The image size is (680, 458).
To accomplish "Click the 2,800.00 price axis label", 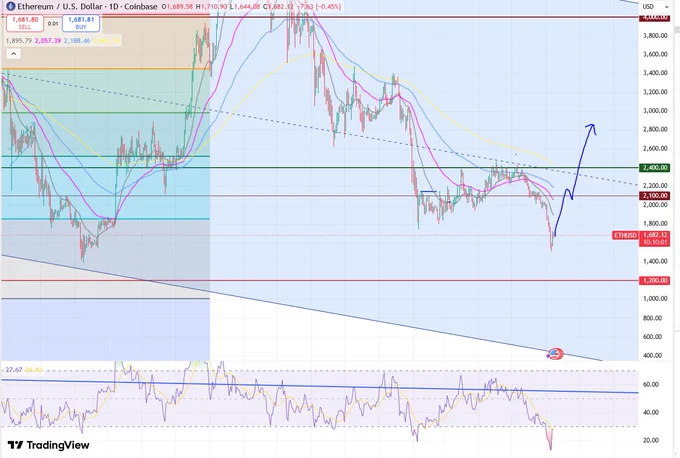I will pos(655,129).
